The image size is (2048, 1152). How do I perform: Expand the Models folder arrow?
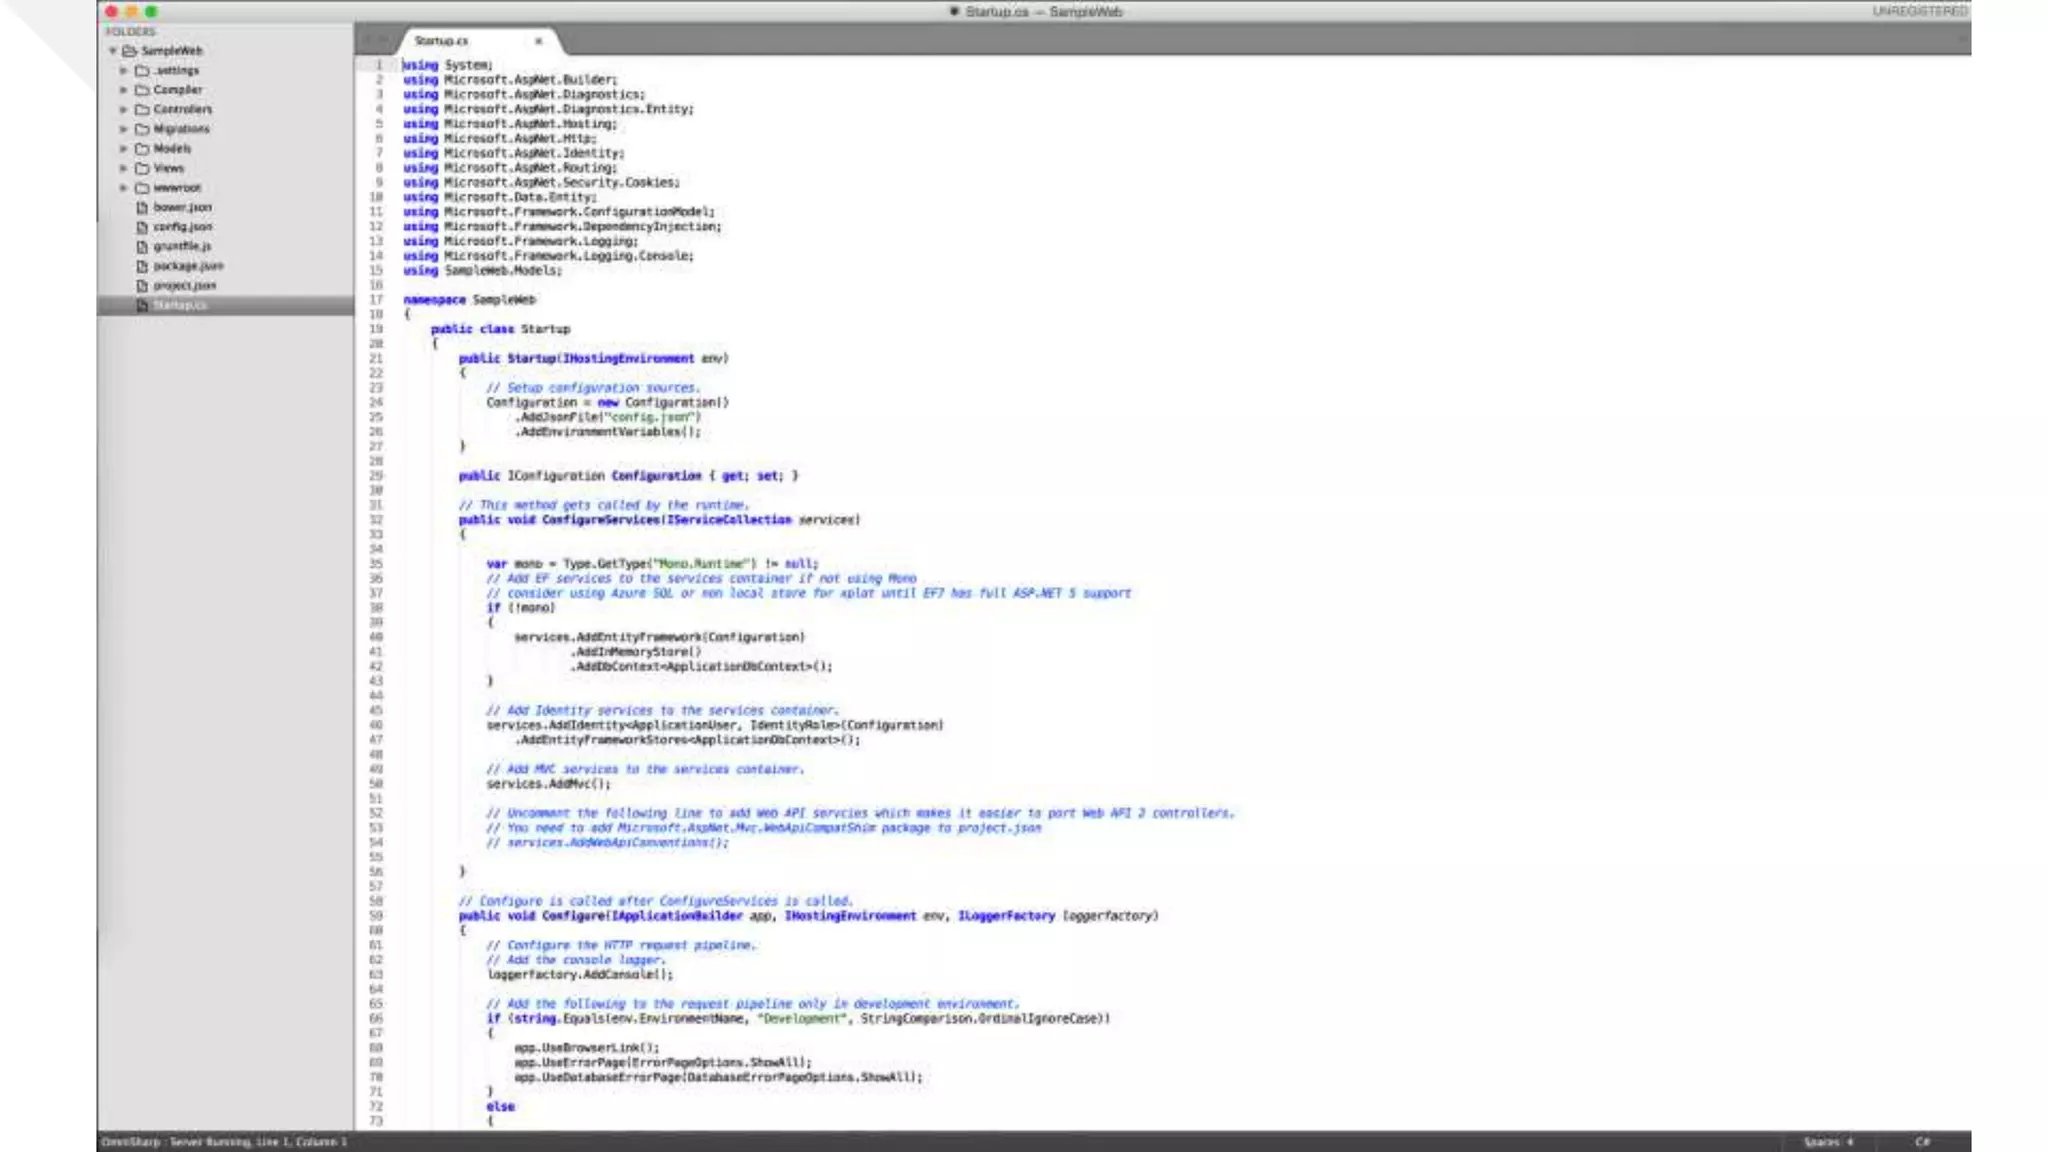pos(124,149)
